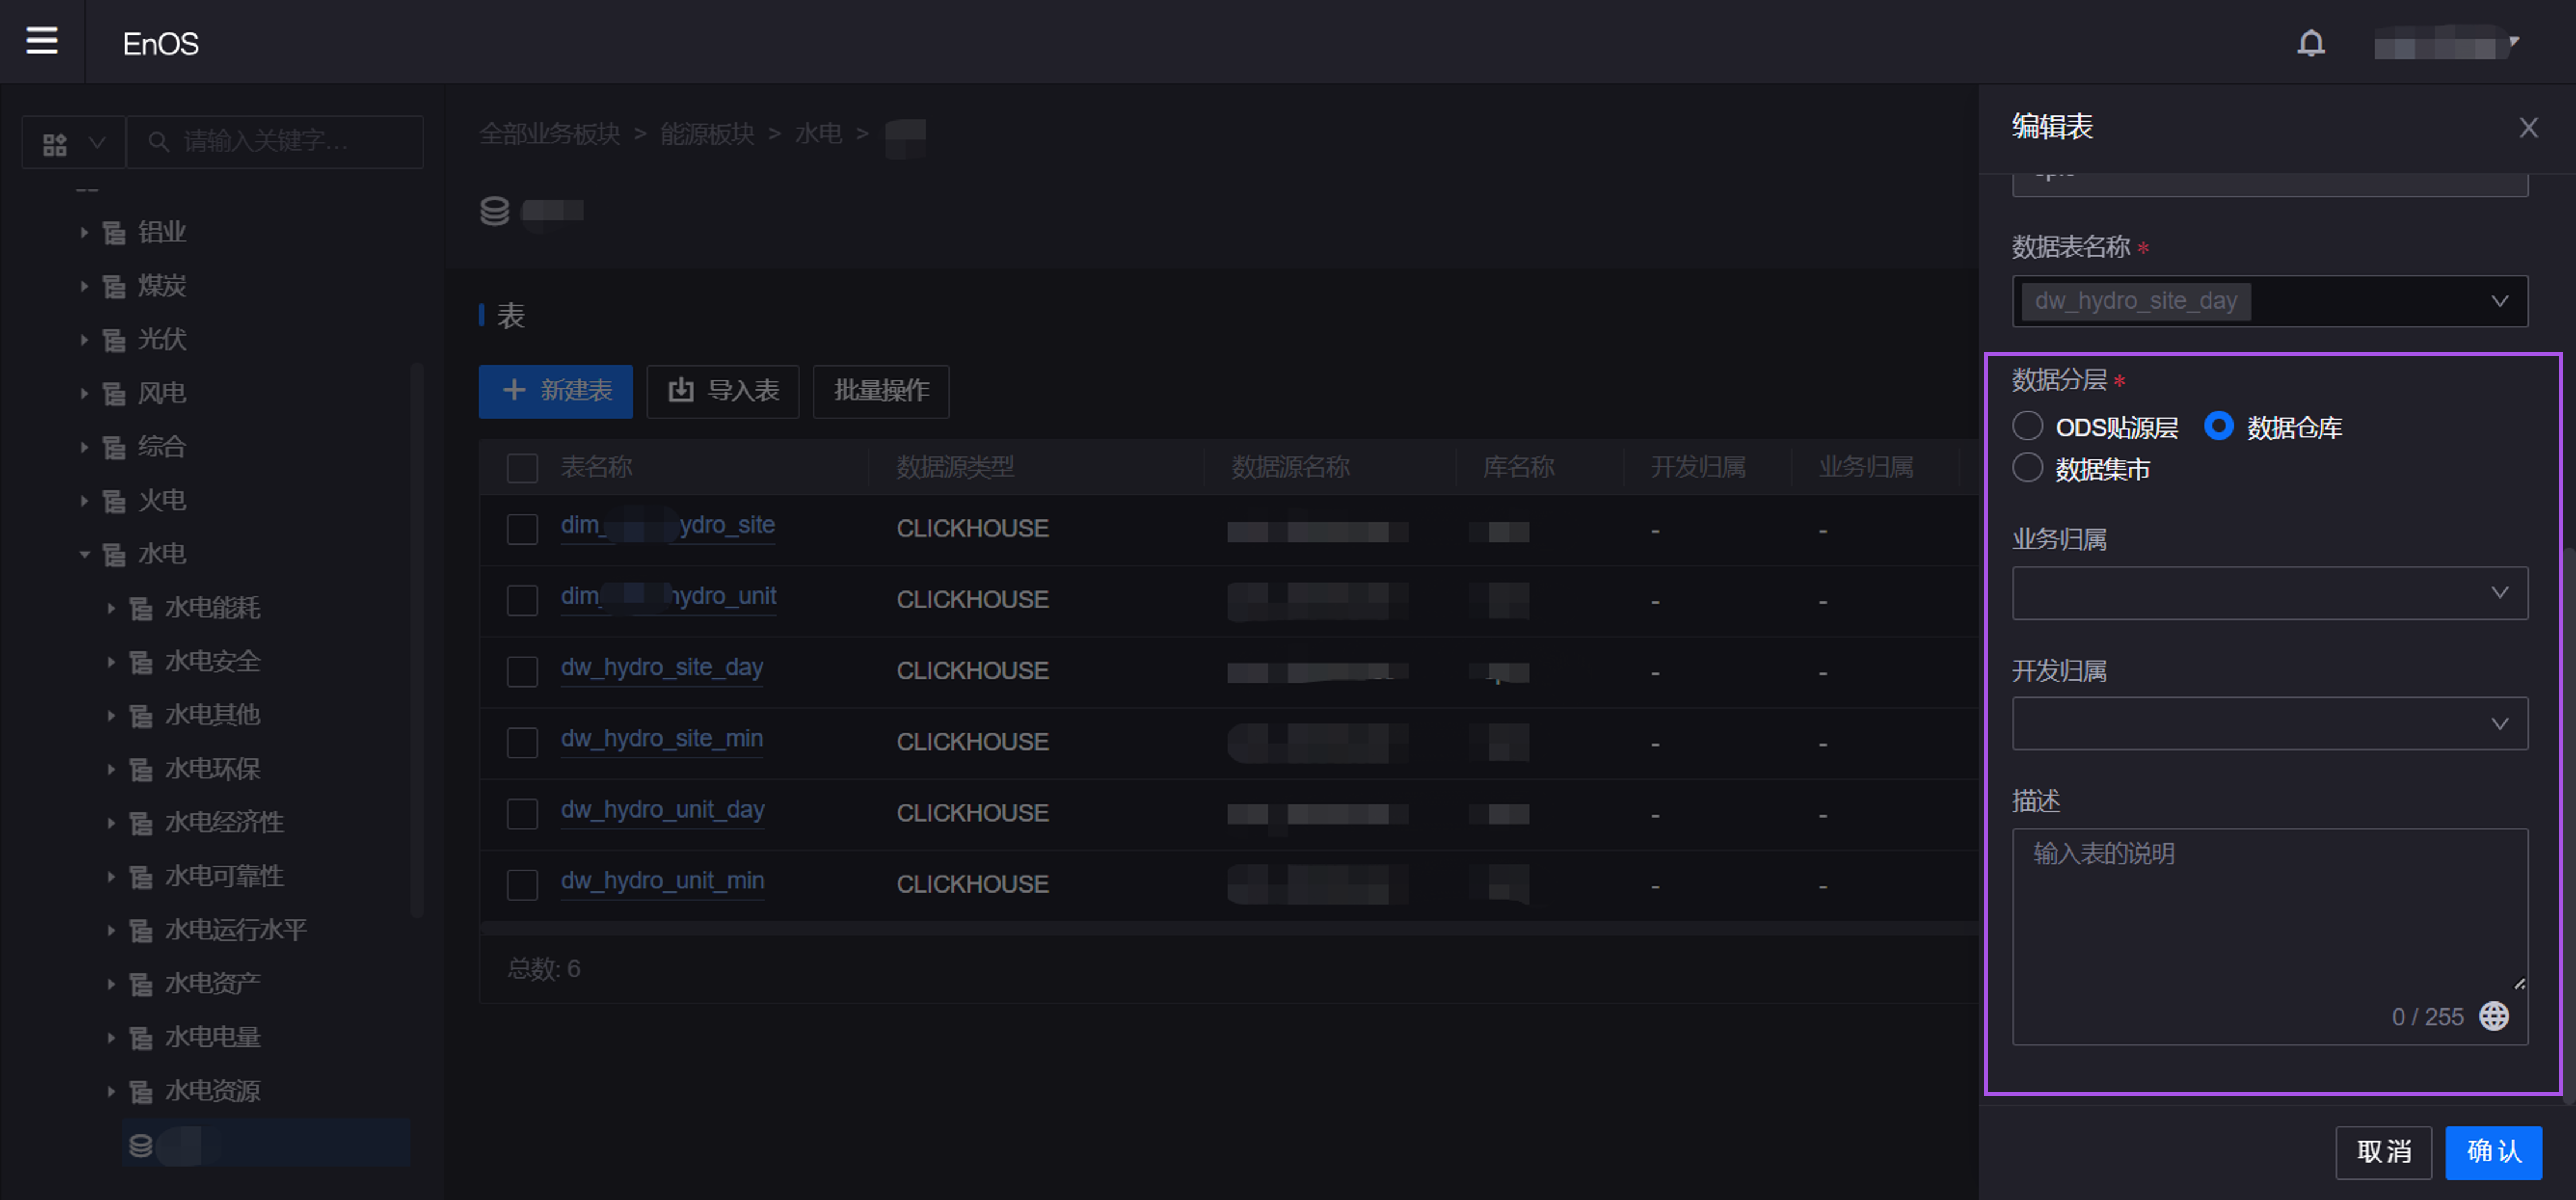The height and width of the screenshot is (1200, 2576).
Task: Open the notifications bell
Action: tap(2310, 43)
